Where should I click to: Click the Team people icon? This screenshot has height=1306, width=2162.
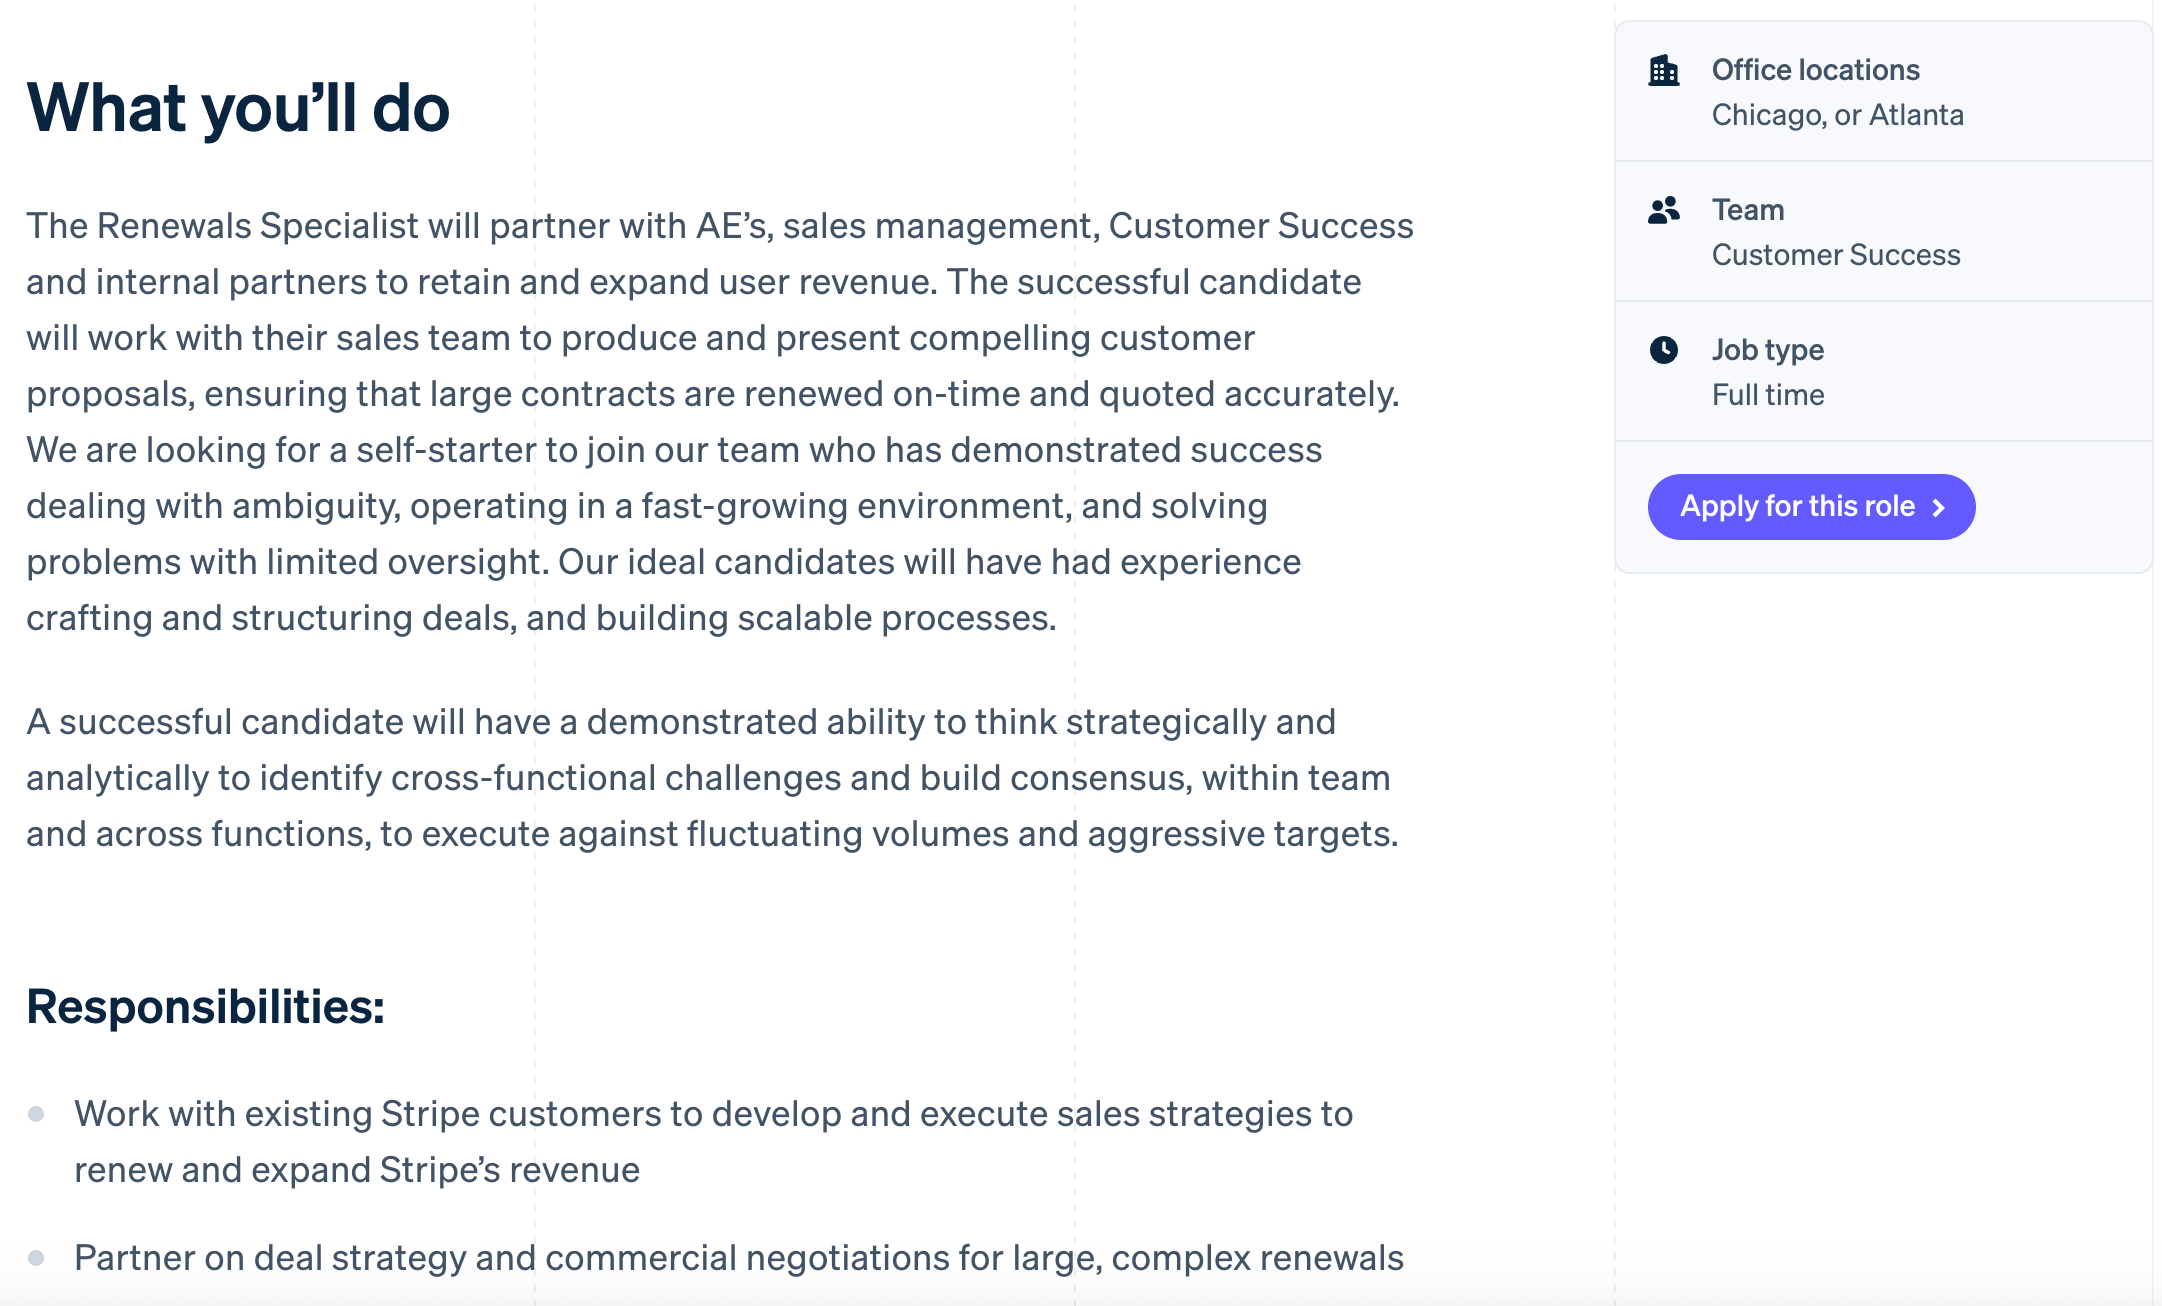[x=1664, y=210]
